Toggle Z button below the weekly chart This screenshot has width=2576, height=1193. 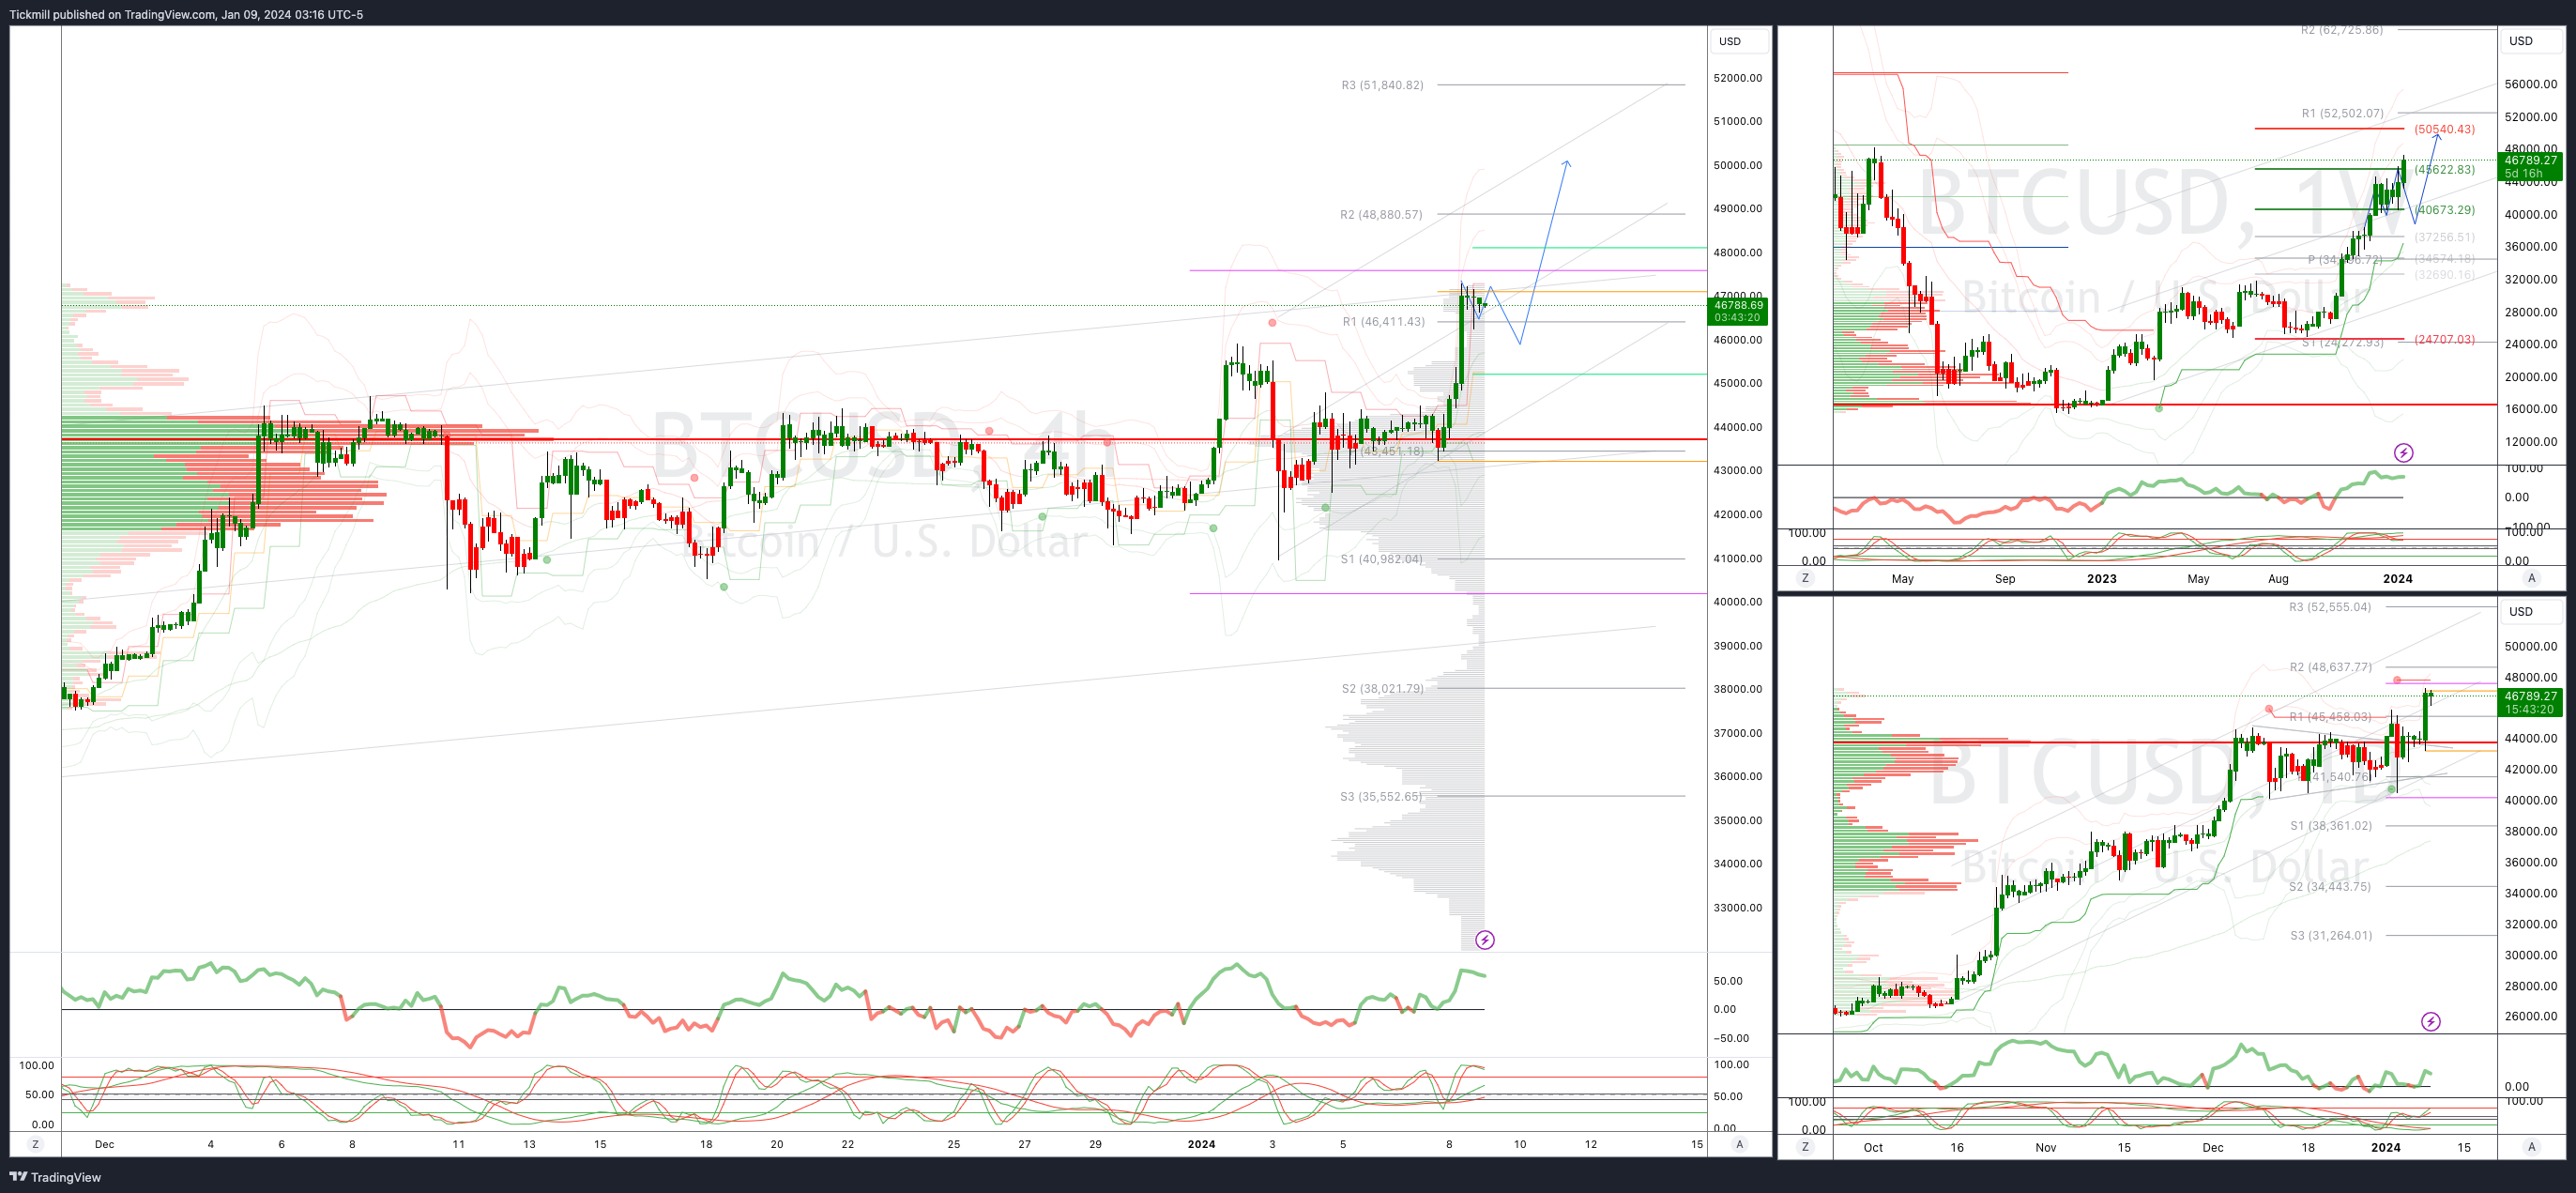[1805, 578]
